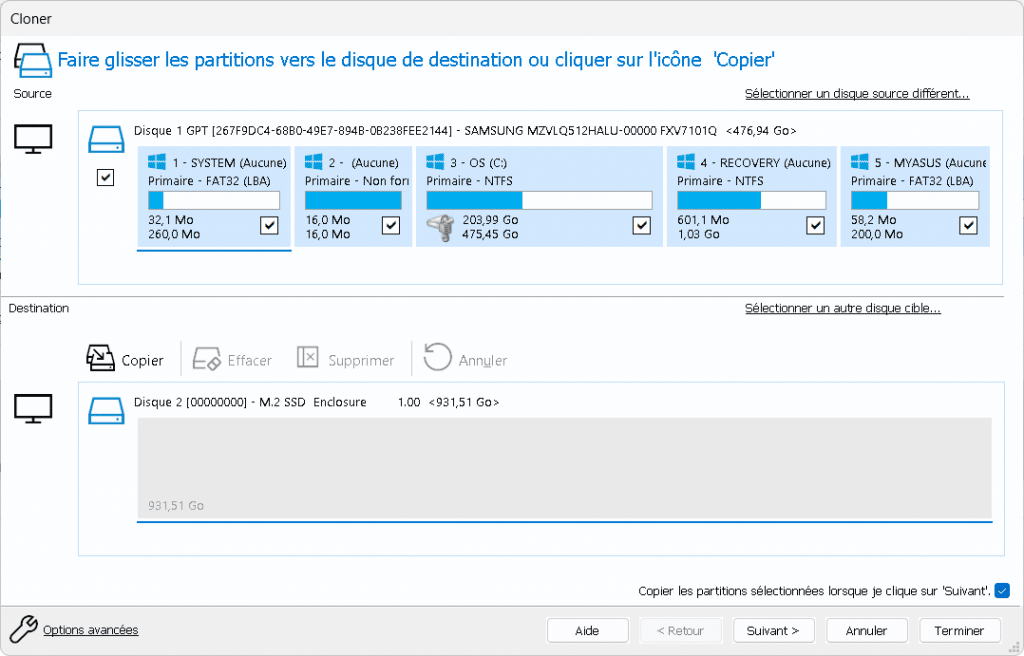The width and height of the screenshot is (1024, 656).
Task: Click the OS (C:) usage bar
Action: point(539,201)
